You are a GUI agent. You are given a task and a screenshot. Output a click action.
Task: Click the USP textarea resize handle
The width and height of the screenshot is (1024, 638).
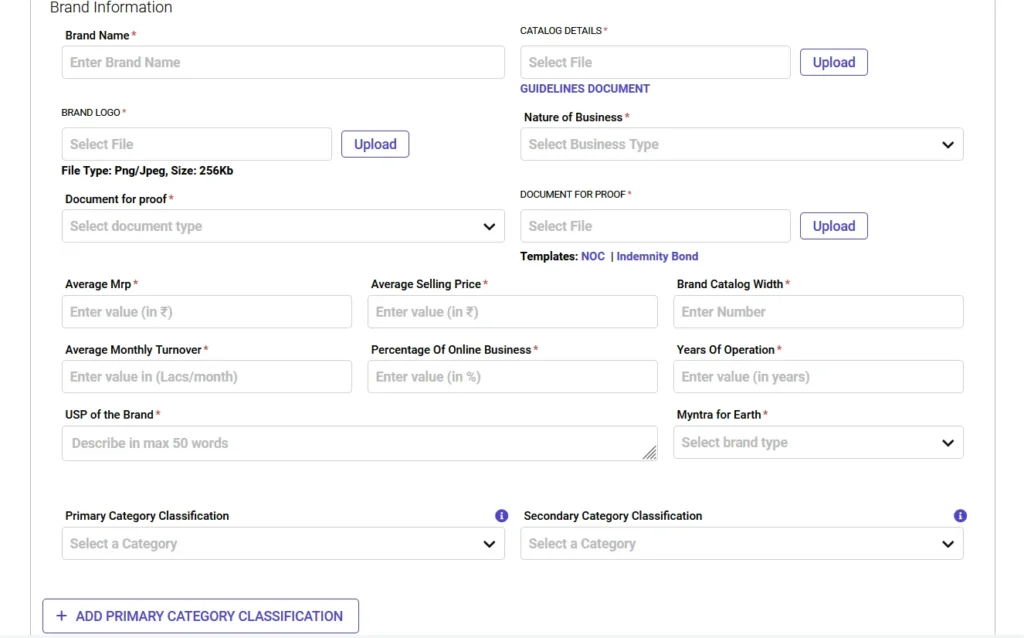pos(649,452)
